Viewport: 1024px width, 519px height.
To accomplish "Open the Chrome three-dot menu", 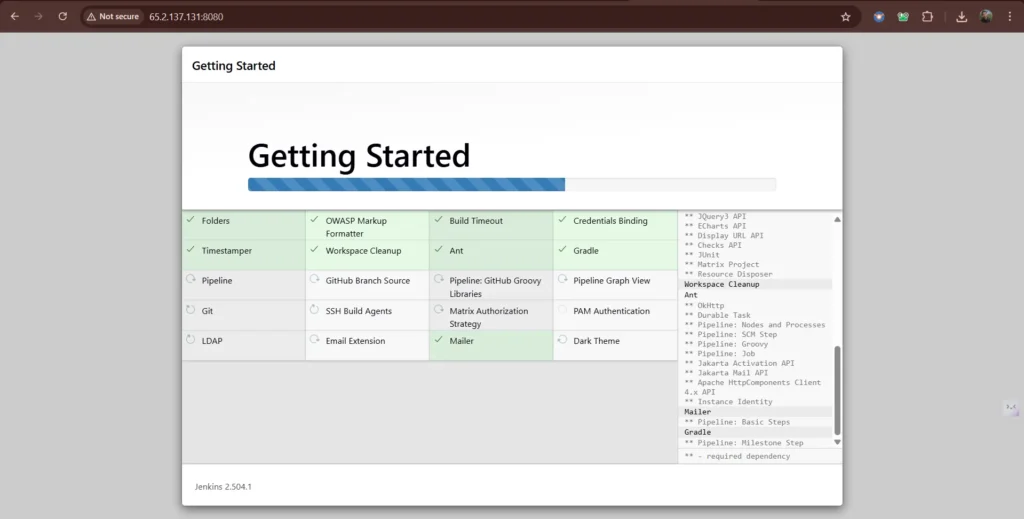I will click(x=1010, y=16).
